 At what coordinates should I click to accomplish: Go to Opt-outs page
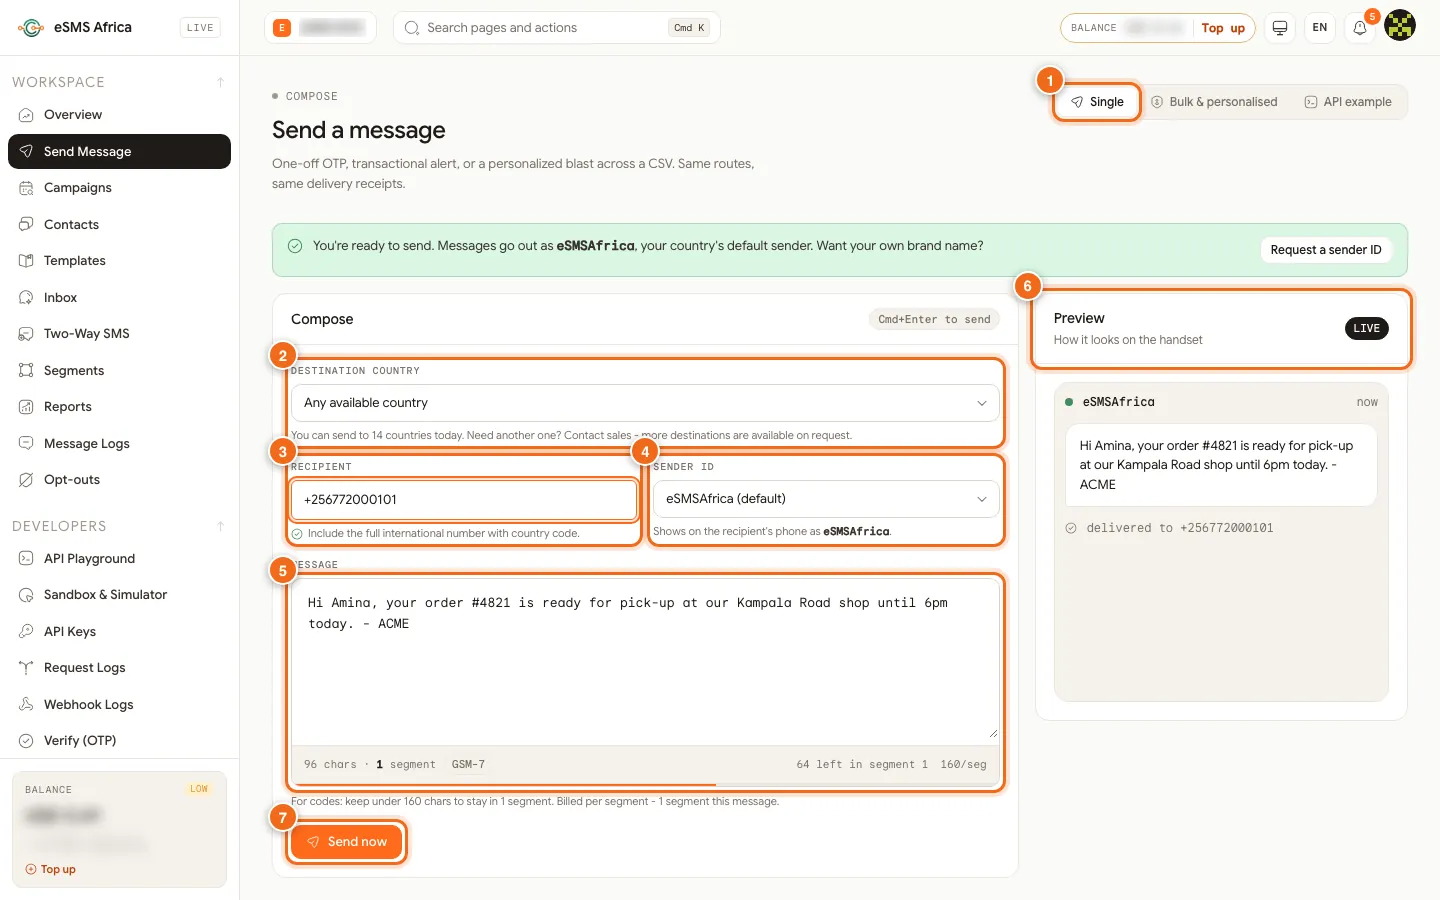[x=119, y=480]
